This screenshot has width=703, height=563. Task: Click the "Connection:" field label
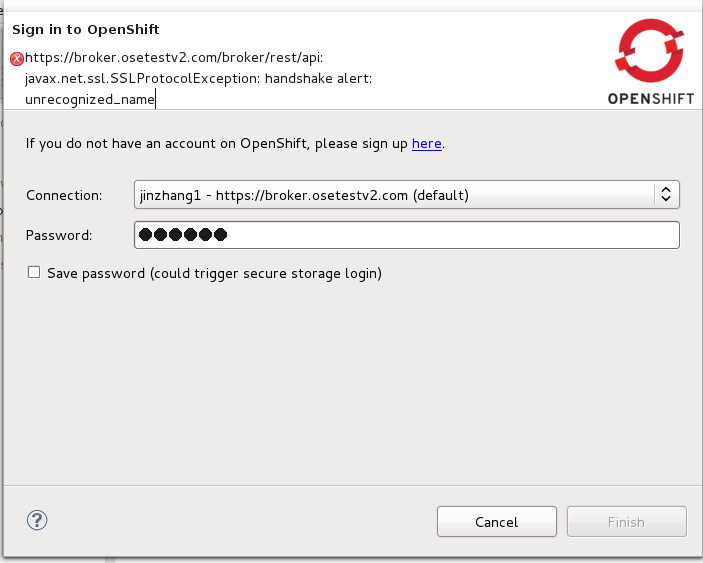(64, 195)
